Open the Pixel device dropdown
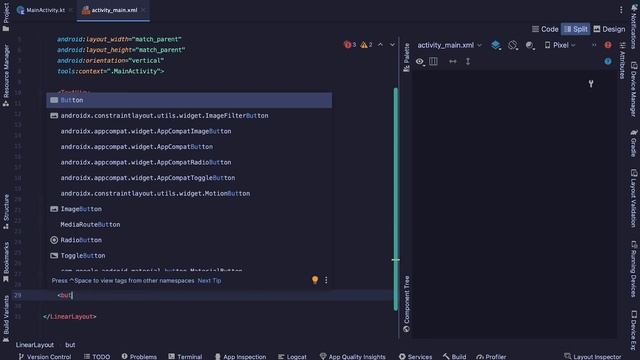 (560, 45)
